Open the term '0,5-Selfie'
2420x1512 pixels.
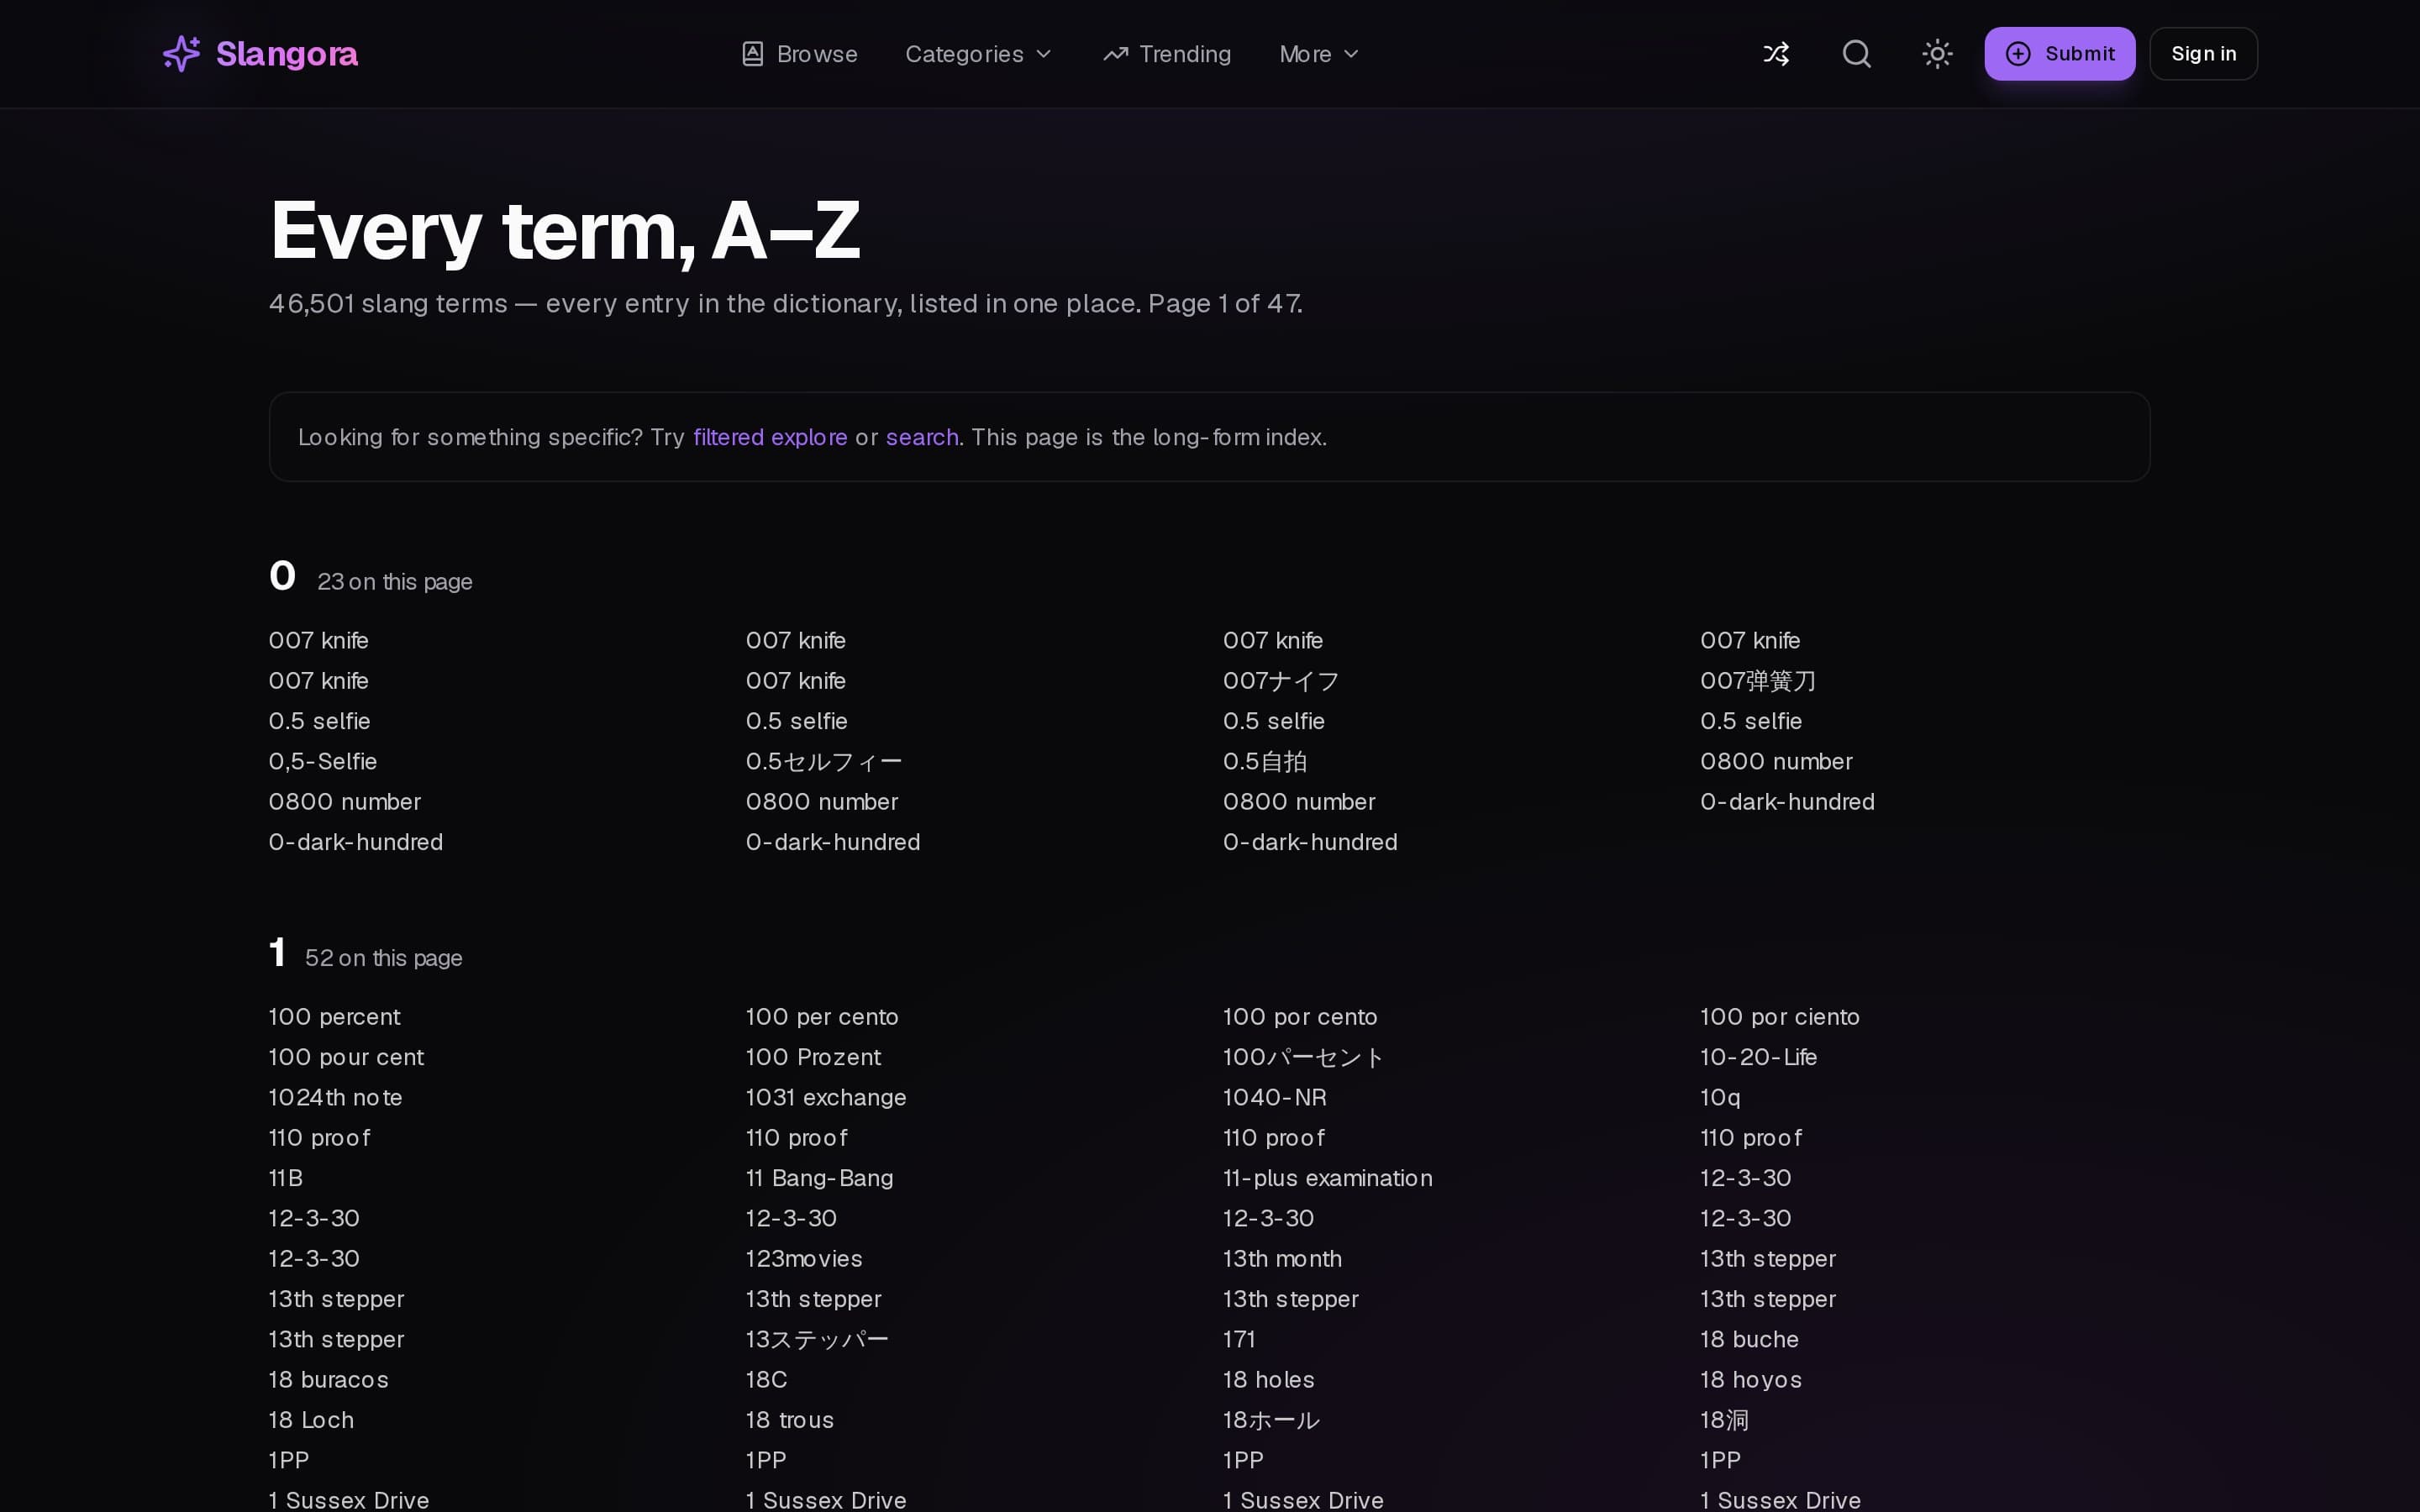tap(323, 762)
